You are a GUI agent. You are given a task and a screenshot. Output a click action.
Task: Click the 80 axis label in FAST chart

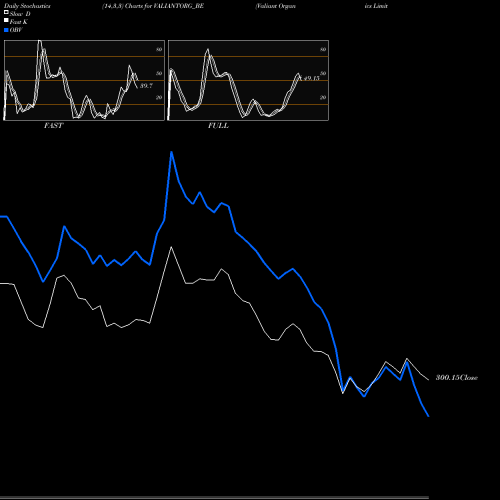[x=159, y=49]
